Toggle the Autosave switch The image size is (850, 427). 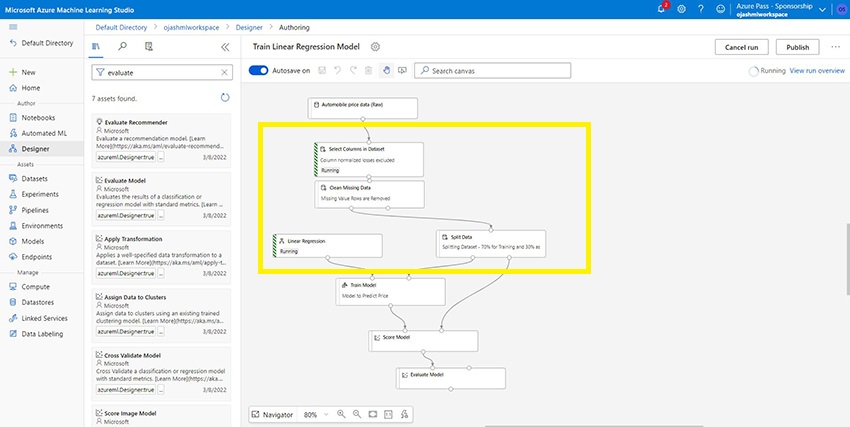(x=259, y=70)
